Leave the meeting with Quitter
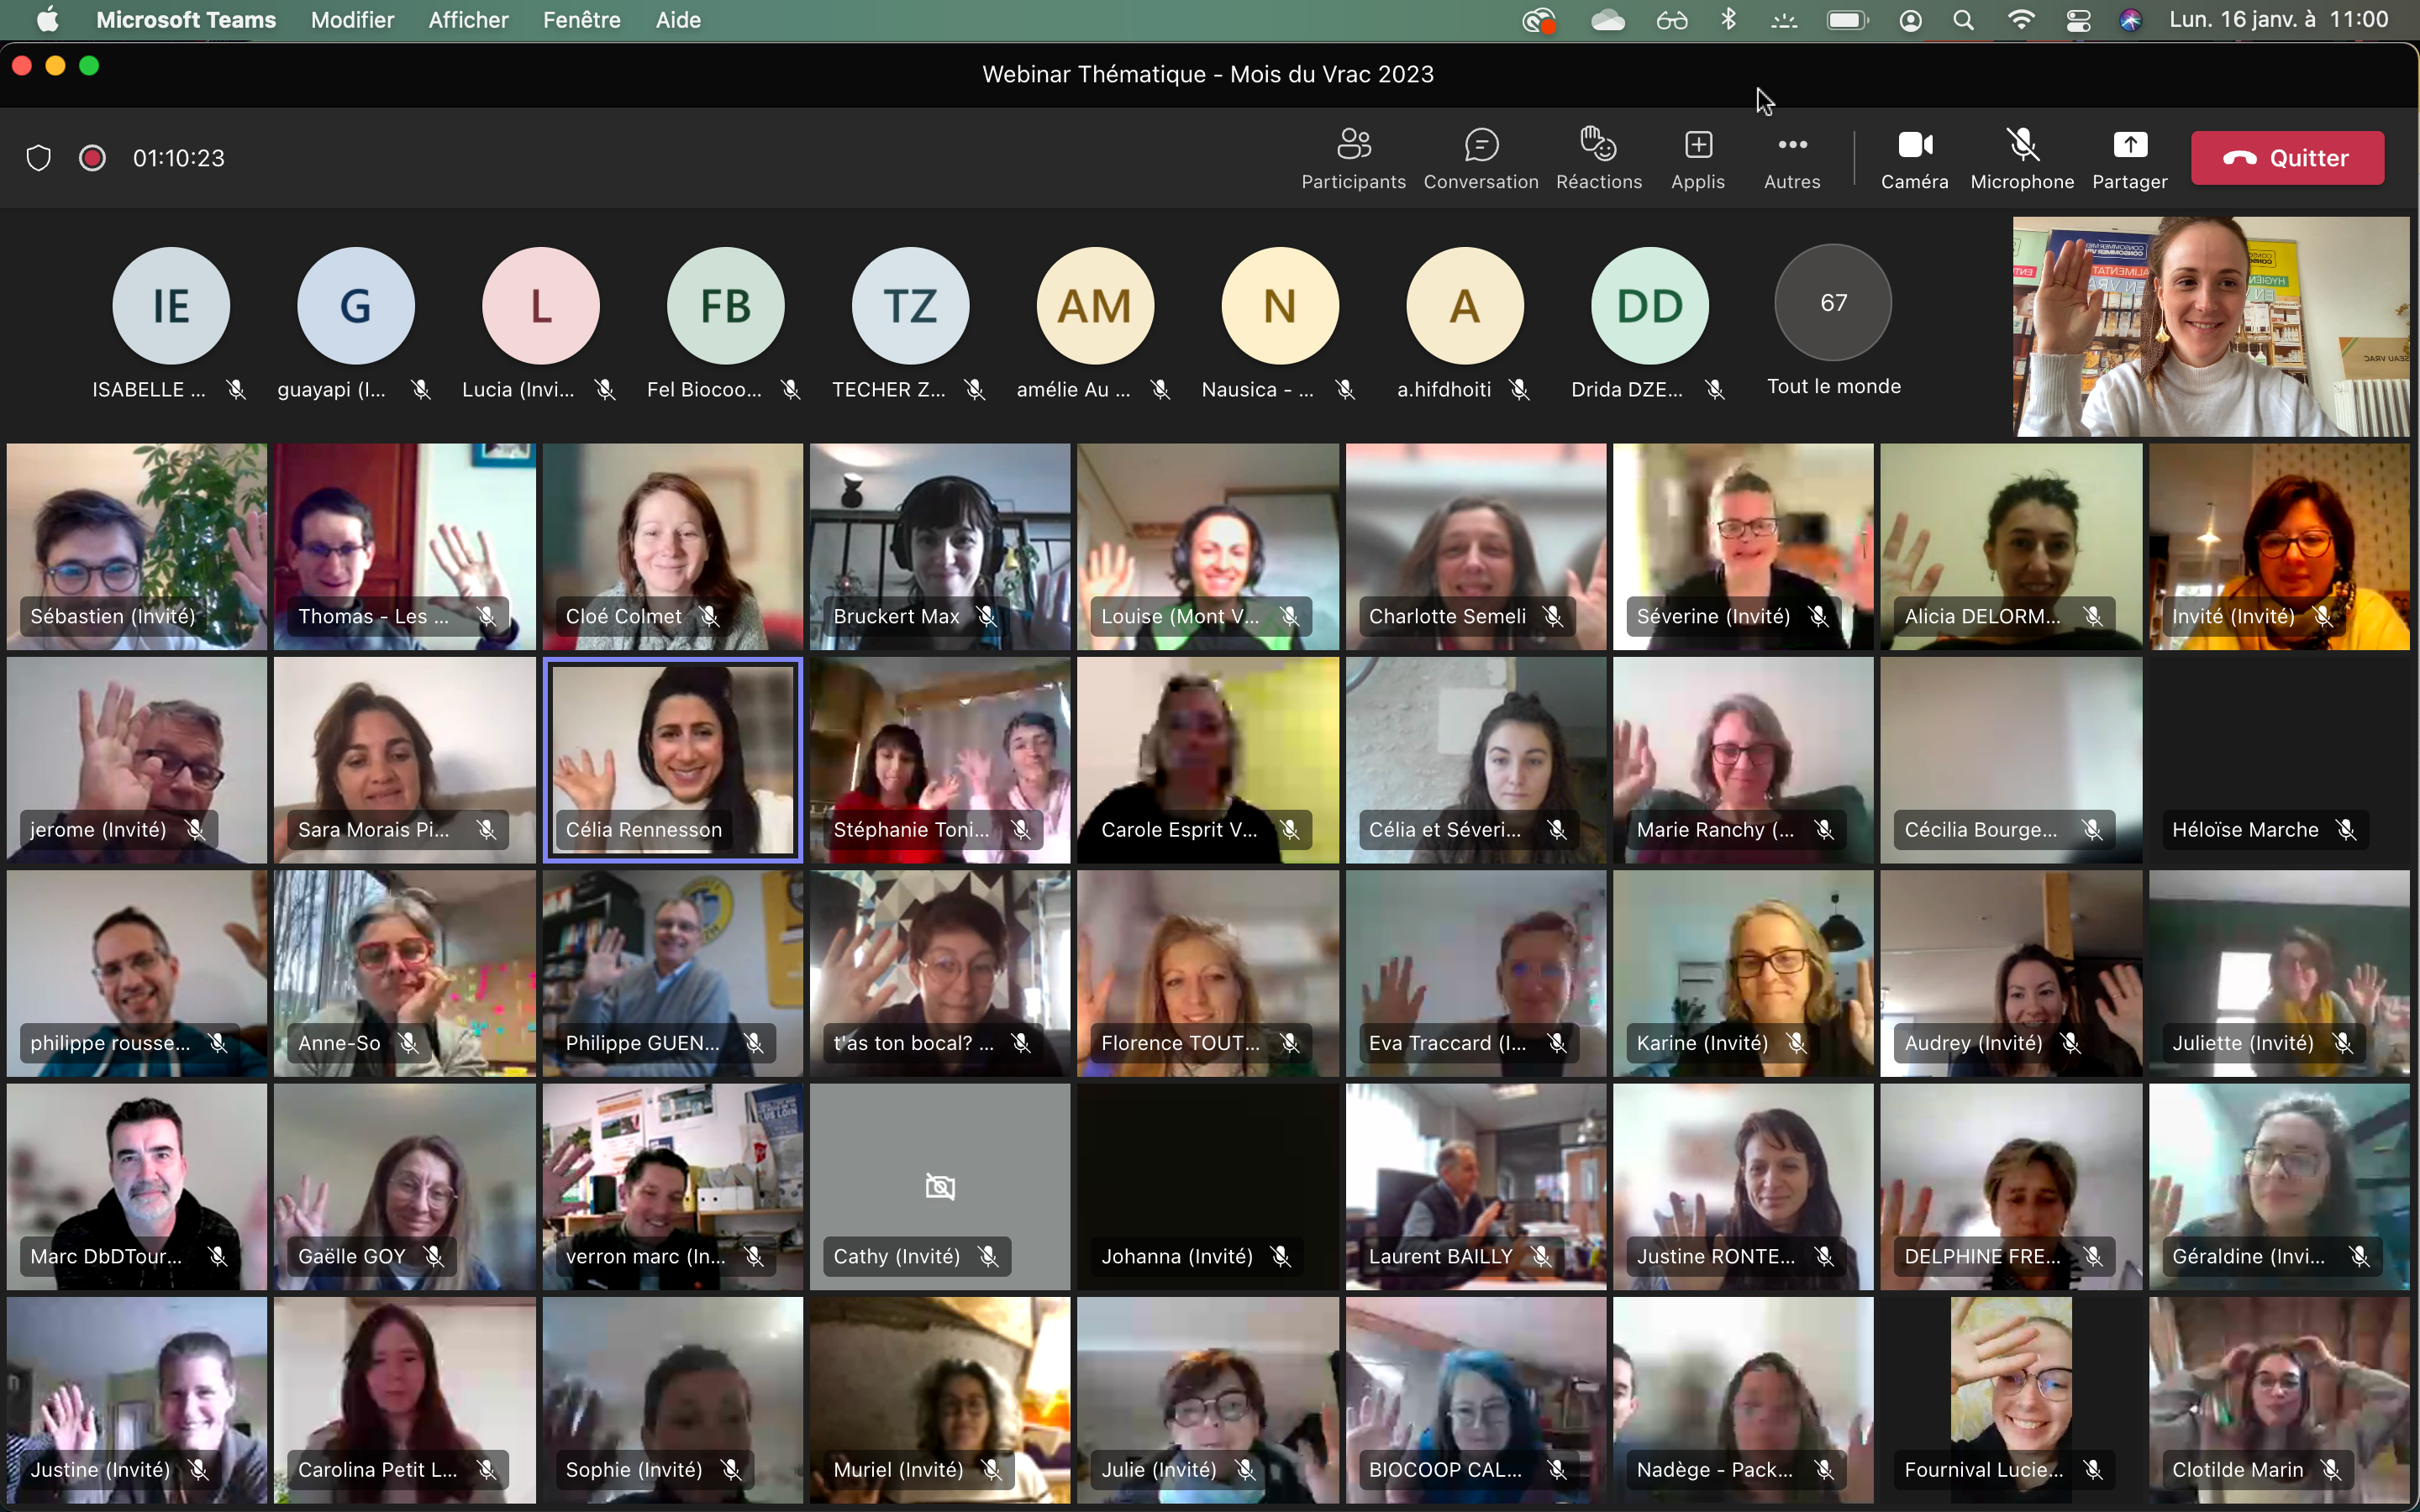The width and height of the screenshot is (2420, 1512). point(2286,158)
